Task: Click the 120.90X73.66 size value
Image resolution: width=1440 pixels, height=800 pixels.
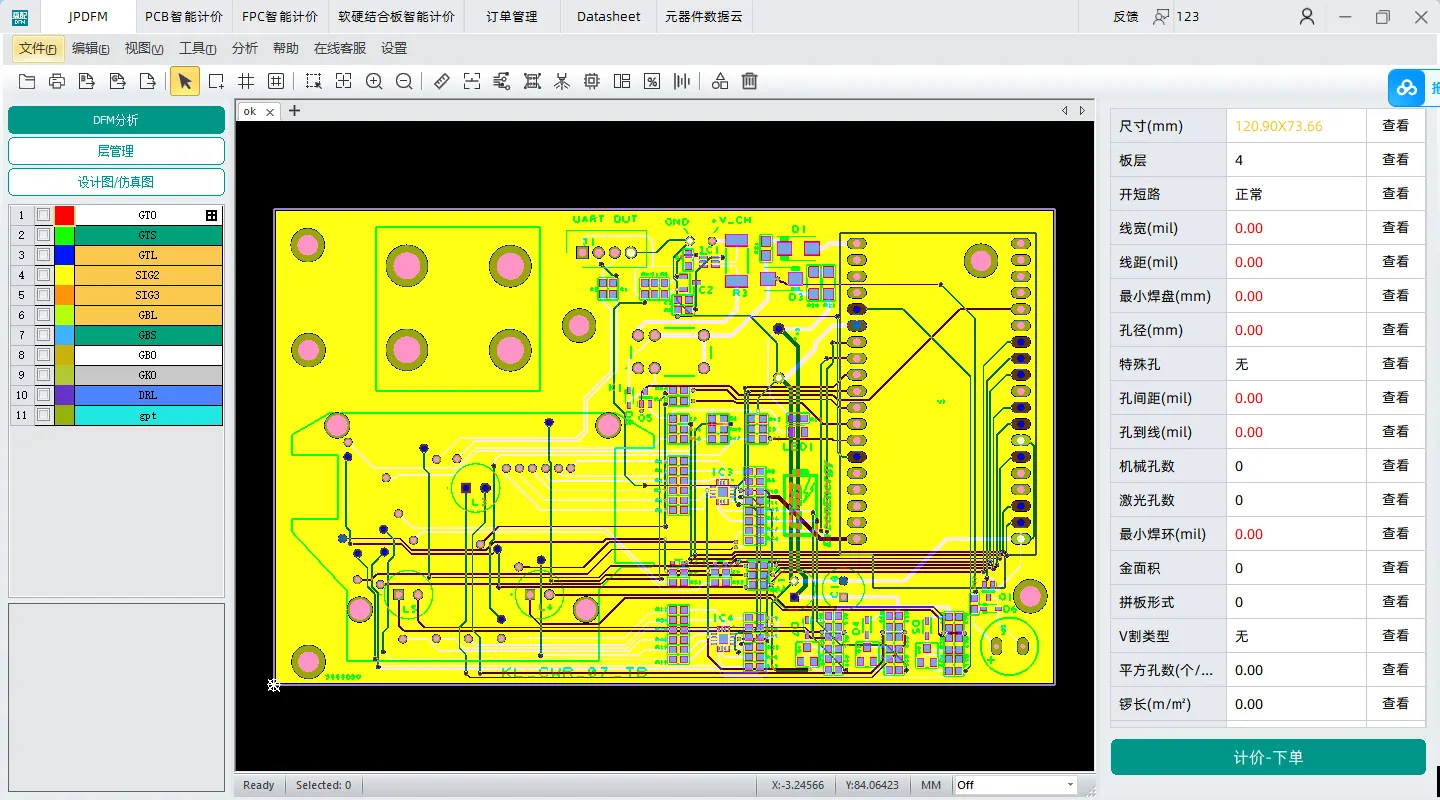Action: (1279, 126)
